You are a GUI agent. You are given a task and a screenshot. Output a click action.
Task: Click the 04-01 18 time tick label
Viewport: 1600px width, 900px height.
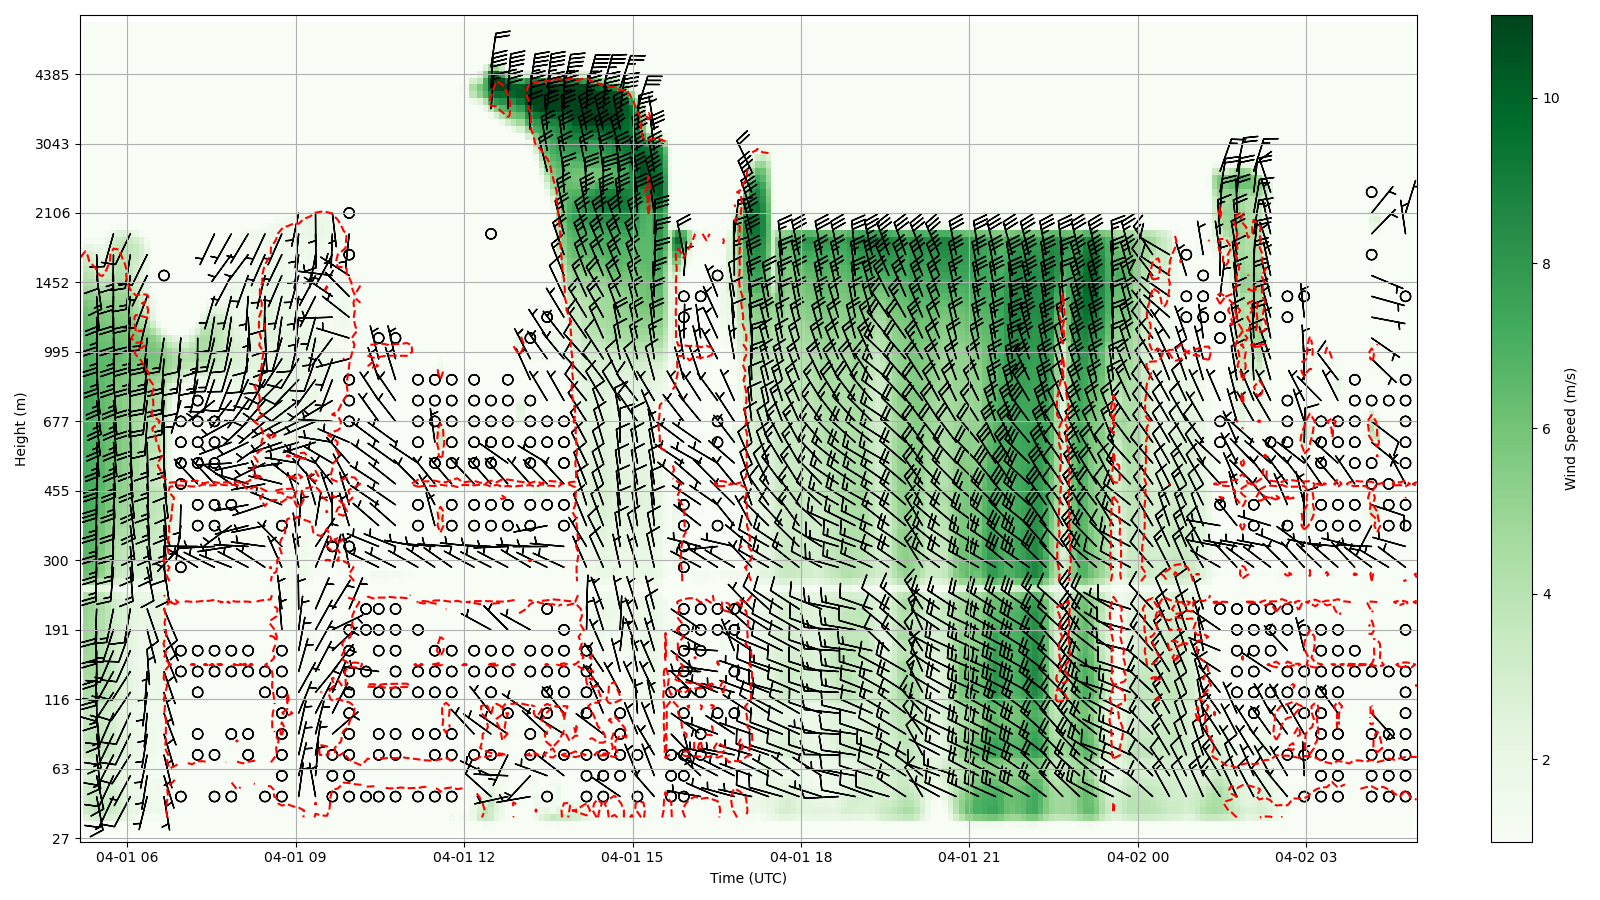pos(801,857)
